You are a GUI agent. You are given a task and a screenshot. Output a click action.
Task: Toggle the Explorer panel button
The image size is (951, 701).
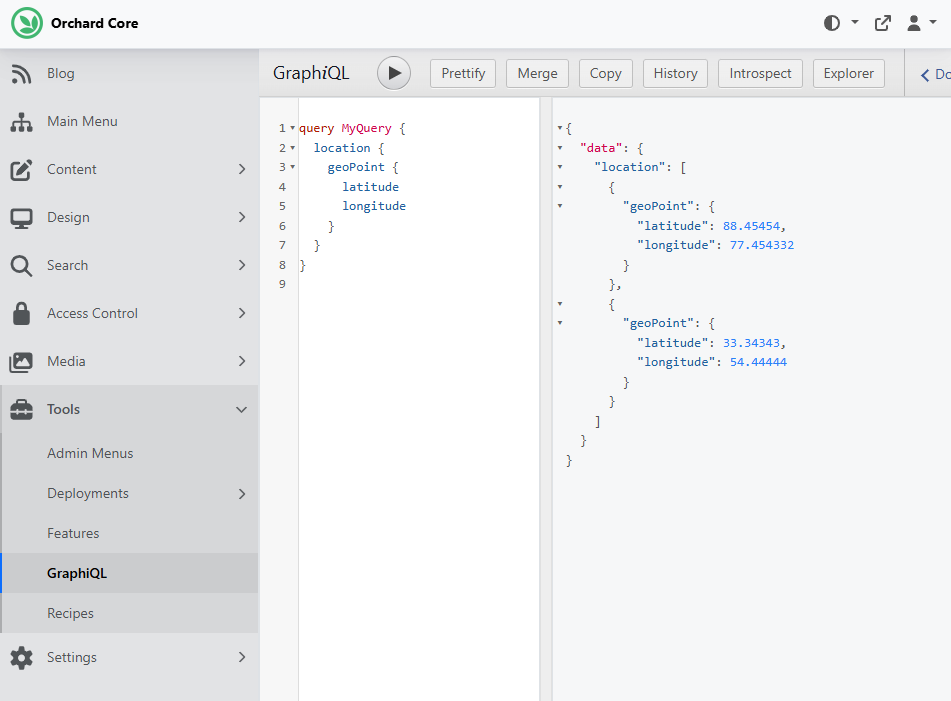point(849,73)
